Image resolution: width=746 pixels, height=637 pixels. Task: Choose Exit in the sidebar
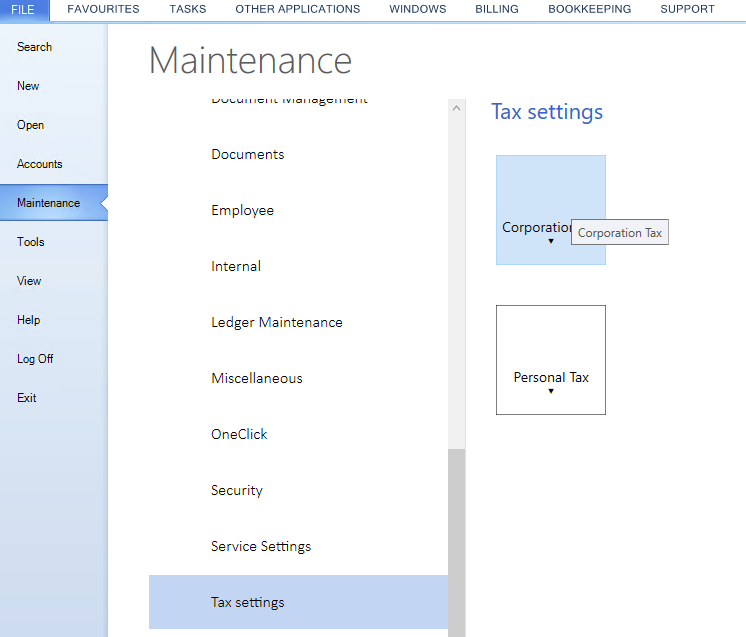(x=54, y=398)
